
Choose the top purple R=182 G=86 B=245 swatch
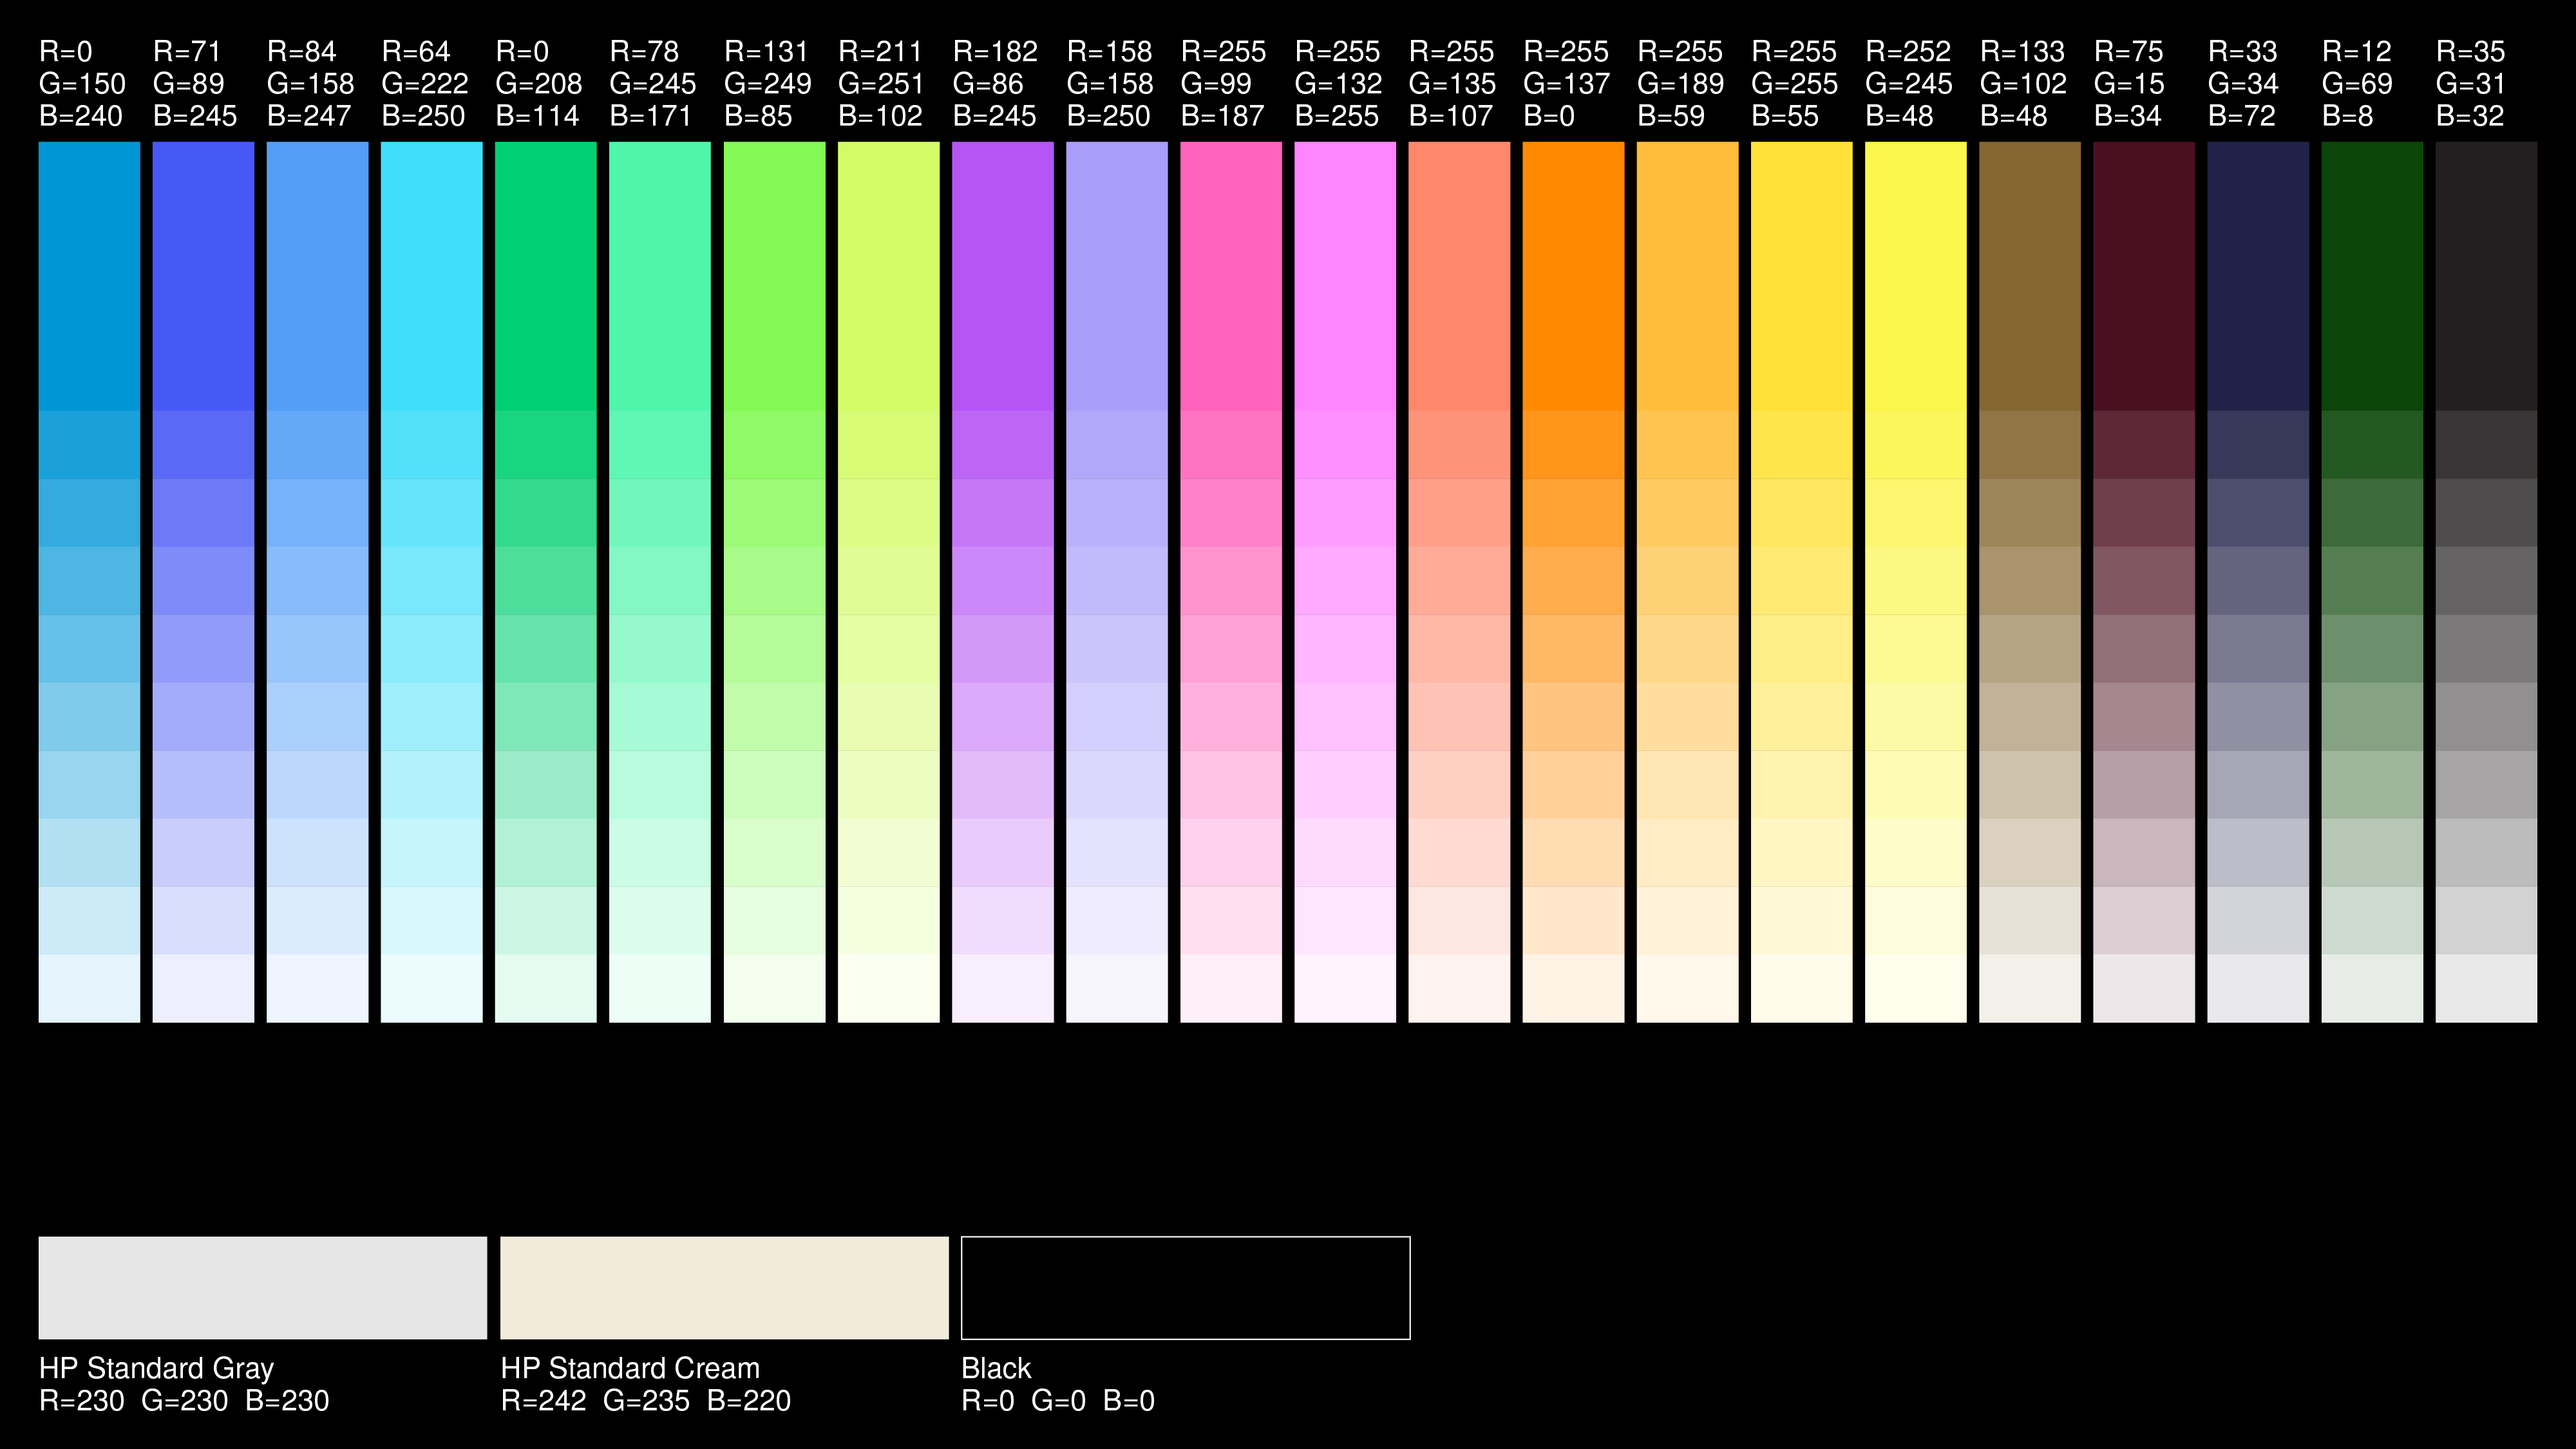point(1002,275)
